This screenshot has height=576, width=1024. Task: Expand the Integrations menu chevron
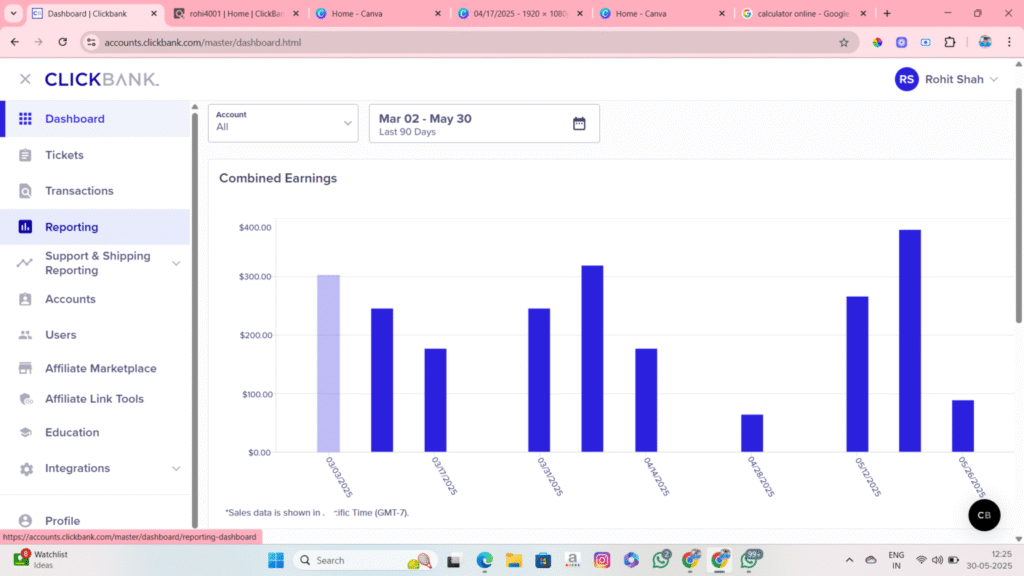(x=176, y=468)
